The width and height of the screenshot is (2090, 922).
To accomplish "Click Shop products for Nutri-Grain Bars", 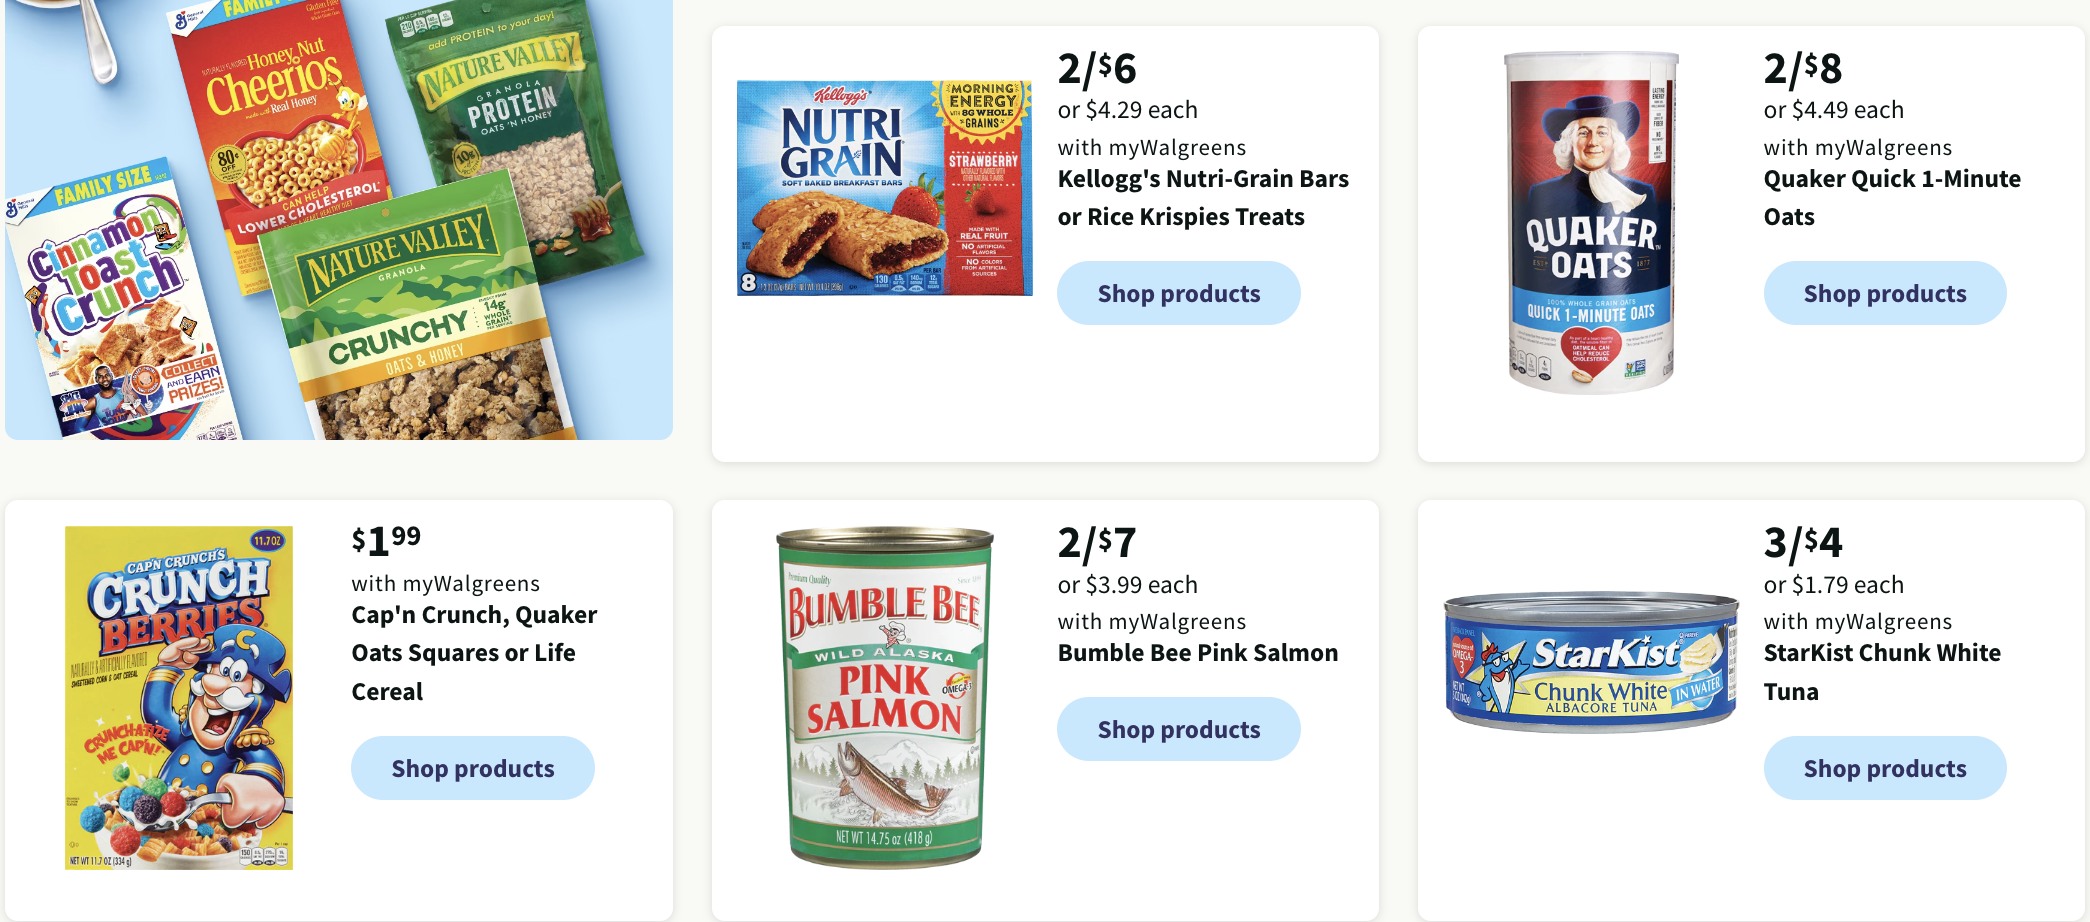I will click(x=1178, y=293).
